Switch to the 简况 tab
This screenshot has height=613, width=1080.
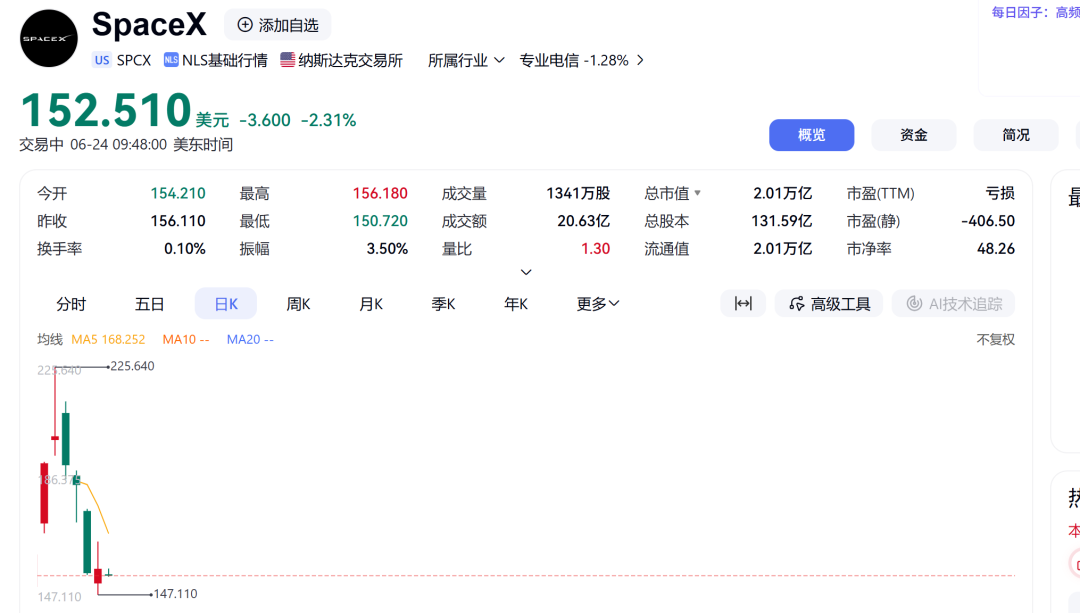pyautogui.click(x=1015, y=135)
